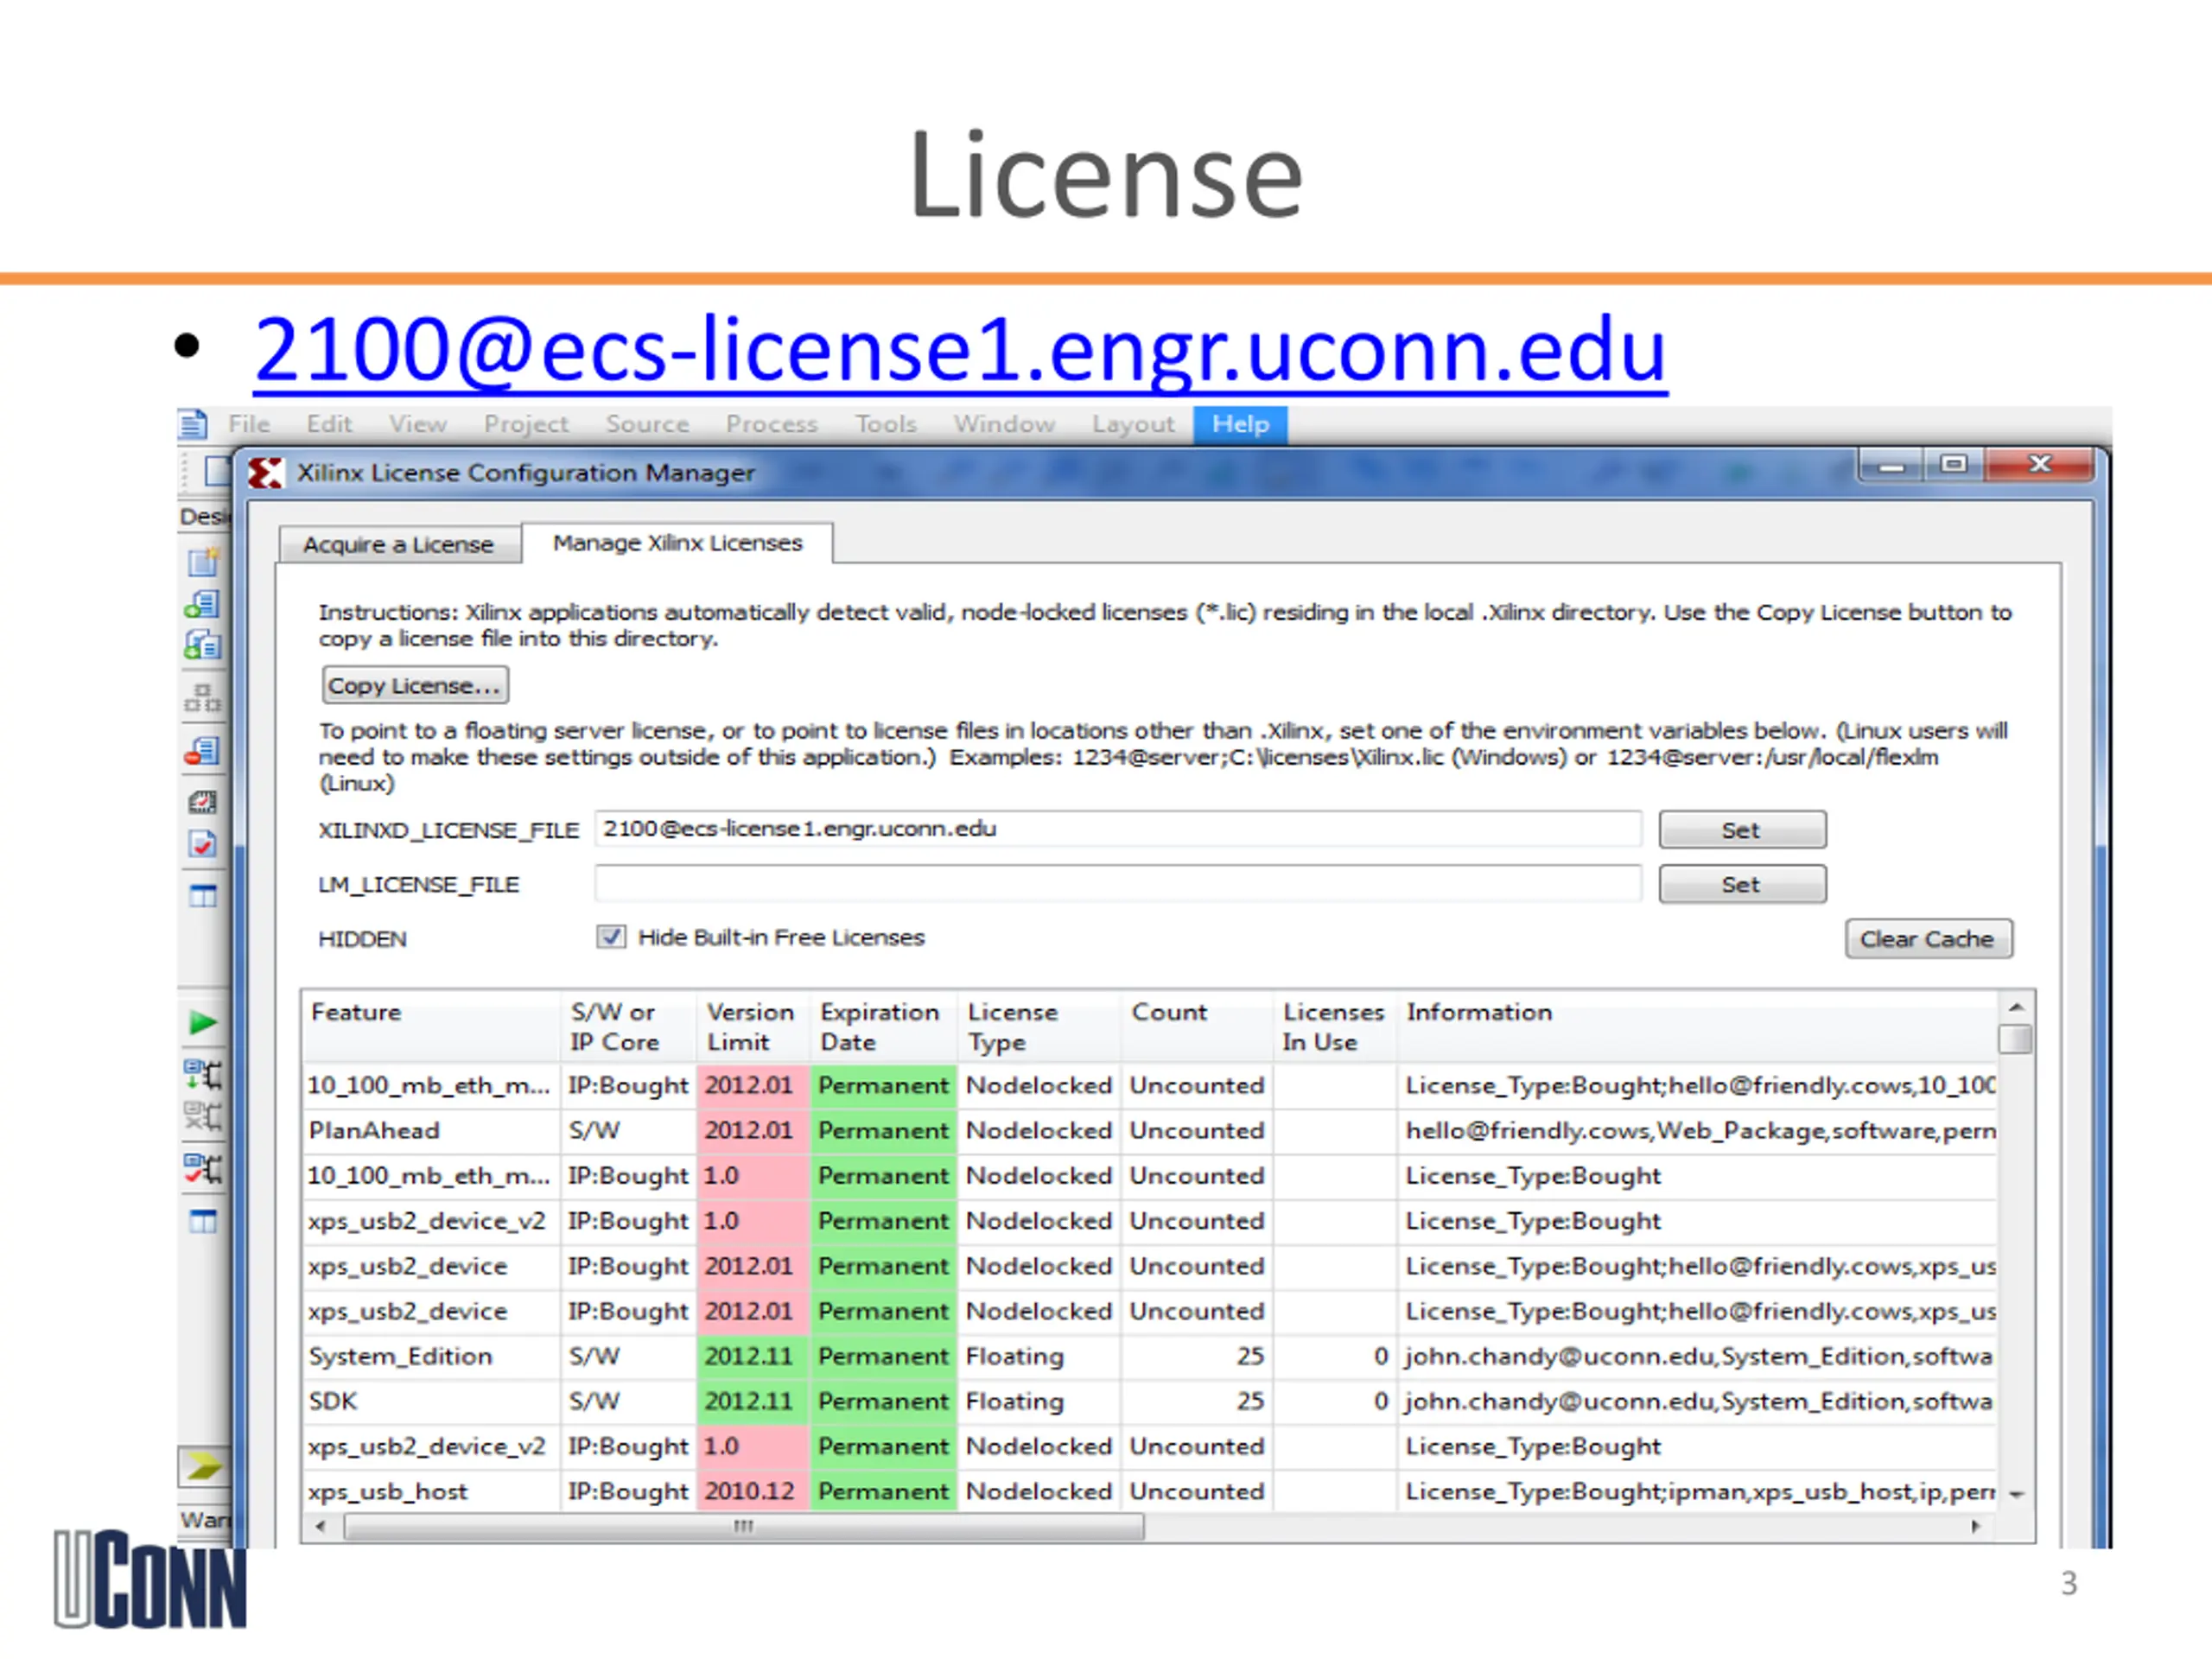Click the Copy License... button

tap(415, 686)
